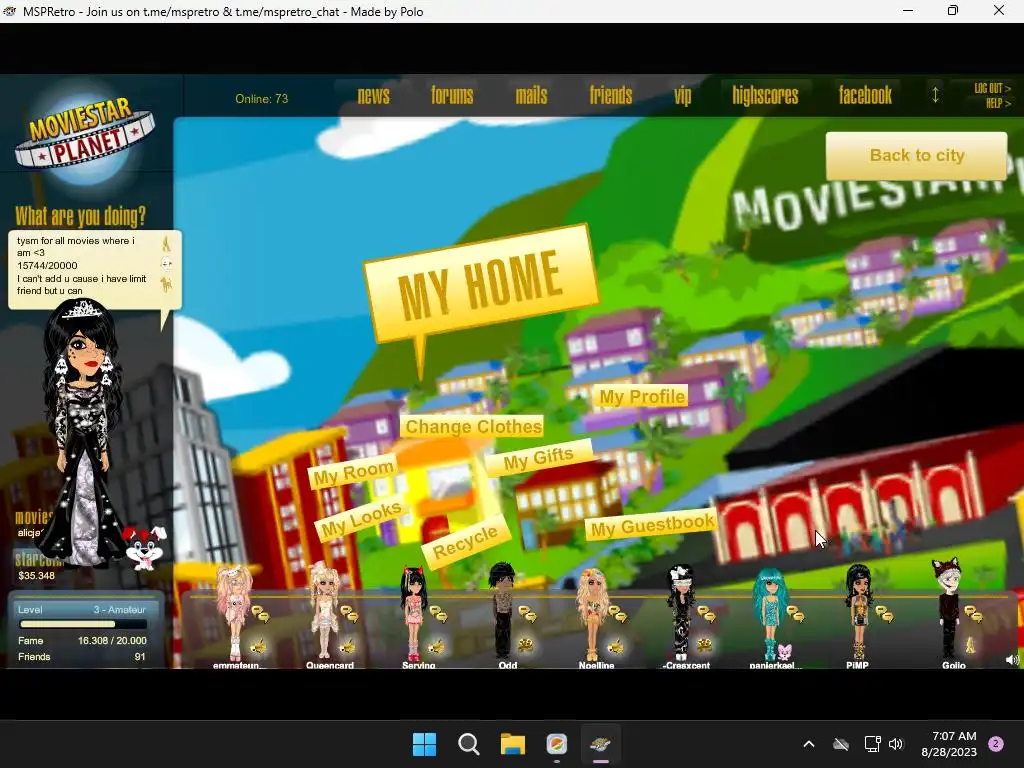Click the gold status icon below -Cresxcent's chat bubble
The height and width of the screenshot is (768, 1024).
tap(704, 646)
